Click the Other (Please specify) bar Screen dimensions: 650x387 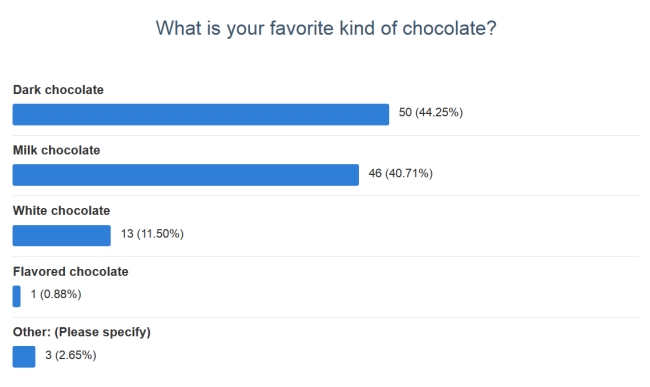[24, 357]
